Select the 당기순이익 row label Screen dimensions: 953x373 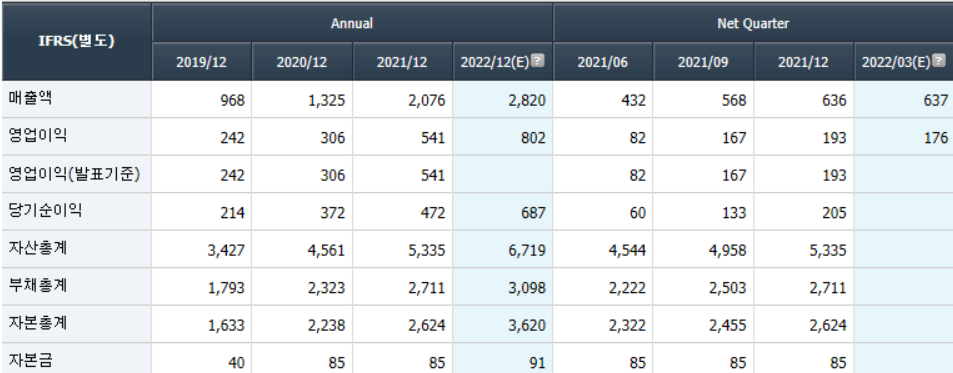45,211
